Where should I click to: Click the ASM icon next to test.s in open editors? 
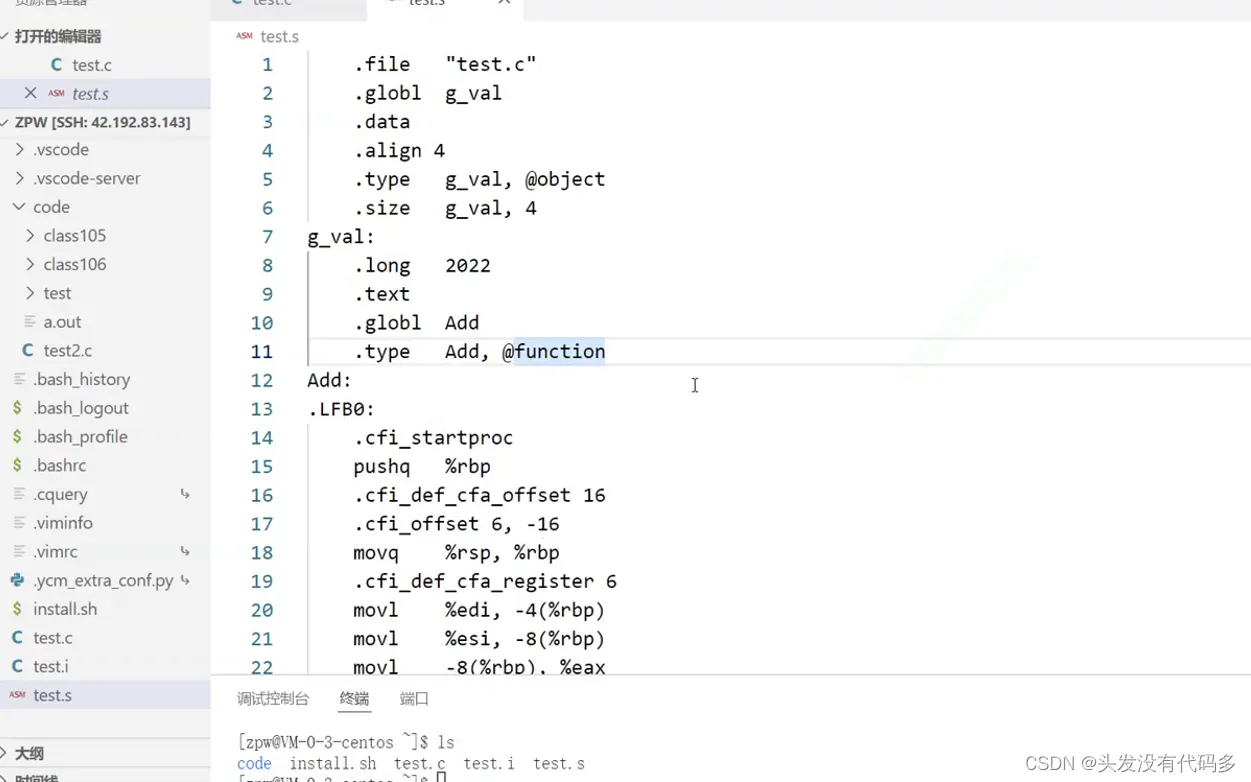(x=56, y=93)
